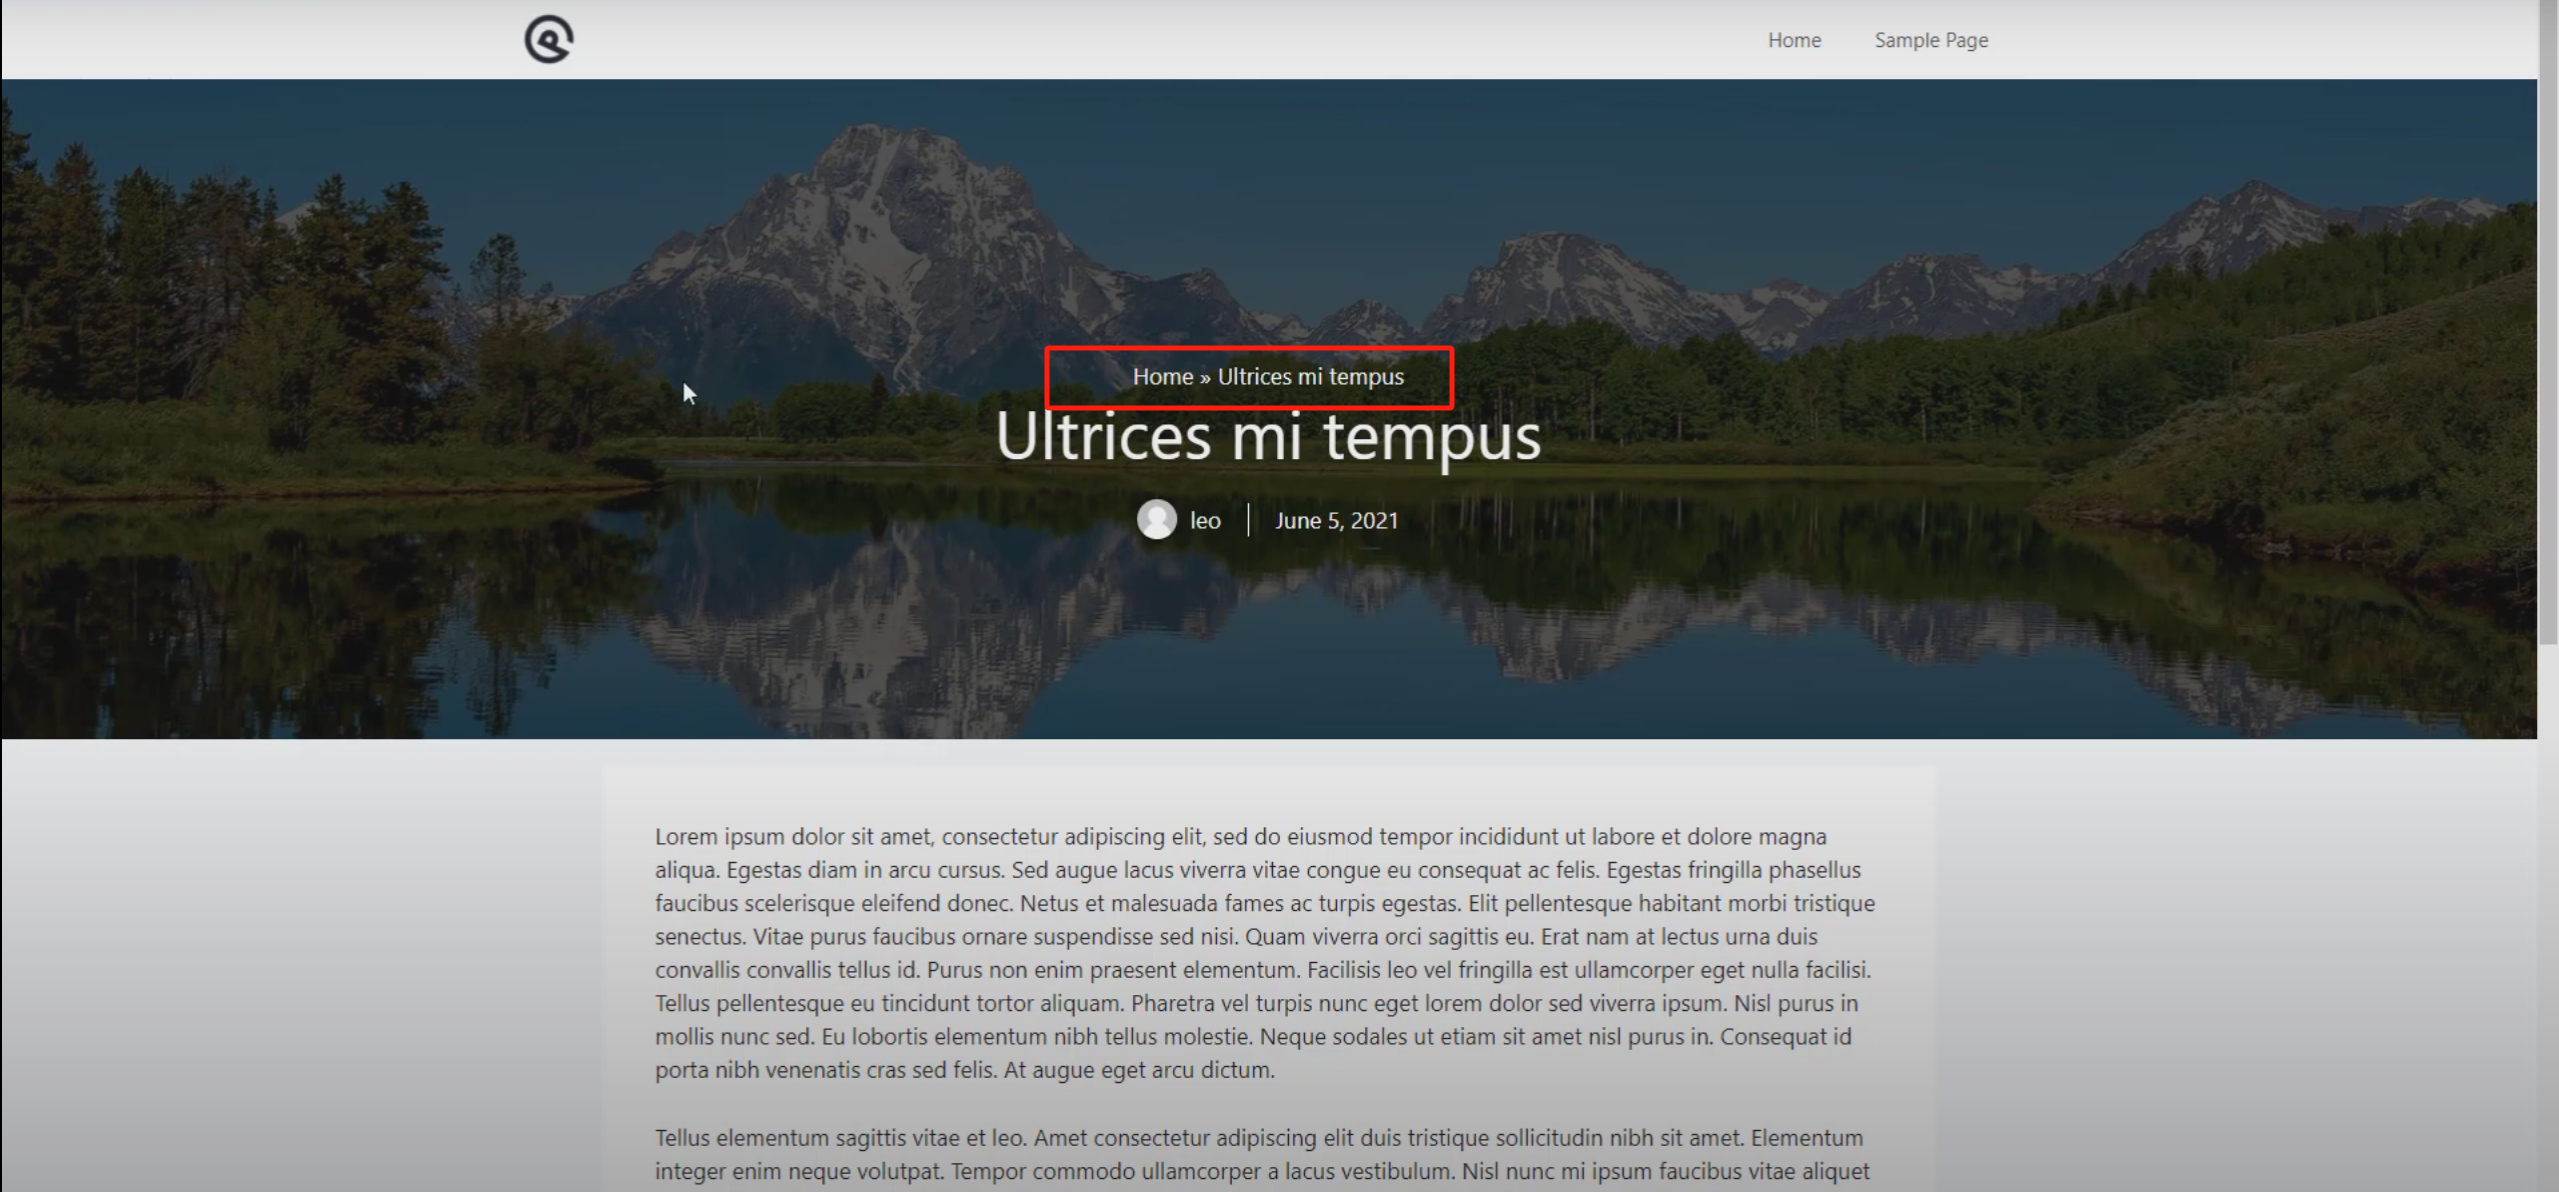Click the red-highlighted breadcrumb bar
The height and width of the screenshot is (1192, 2559).
coord(1249,377)
